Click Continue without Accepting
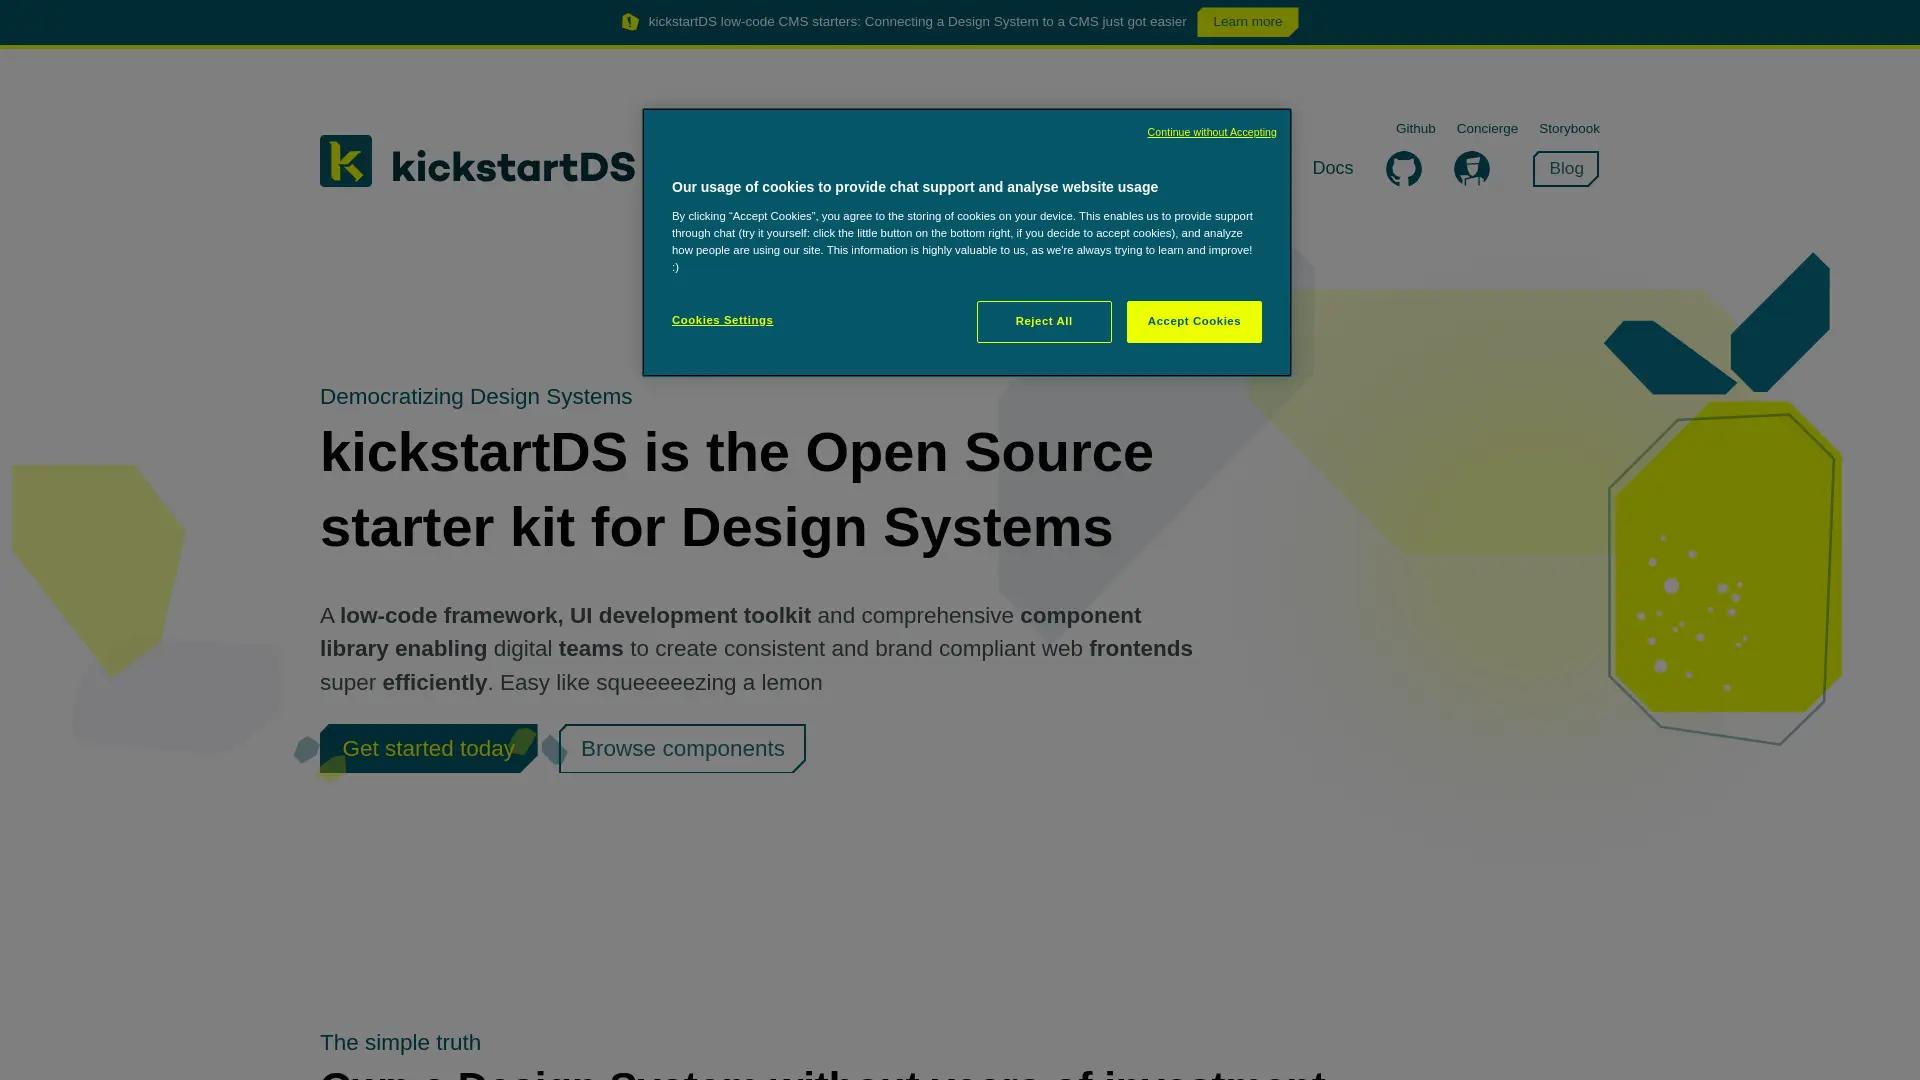The height and width of the screenshot is (1080, 1920). pos(1210,132)
